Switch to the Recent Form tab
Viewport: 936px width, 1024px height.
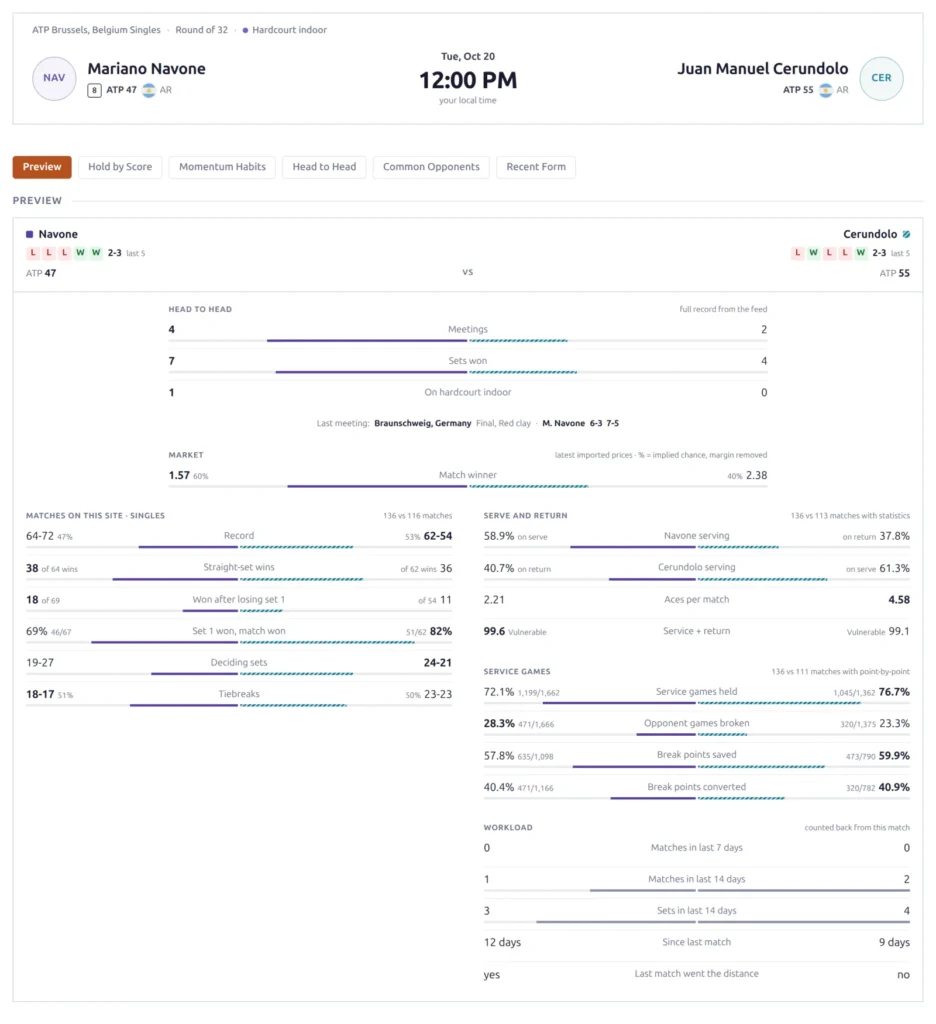(x=536, y=167)
